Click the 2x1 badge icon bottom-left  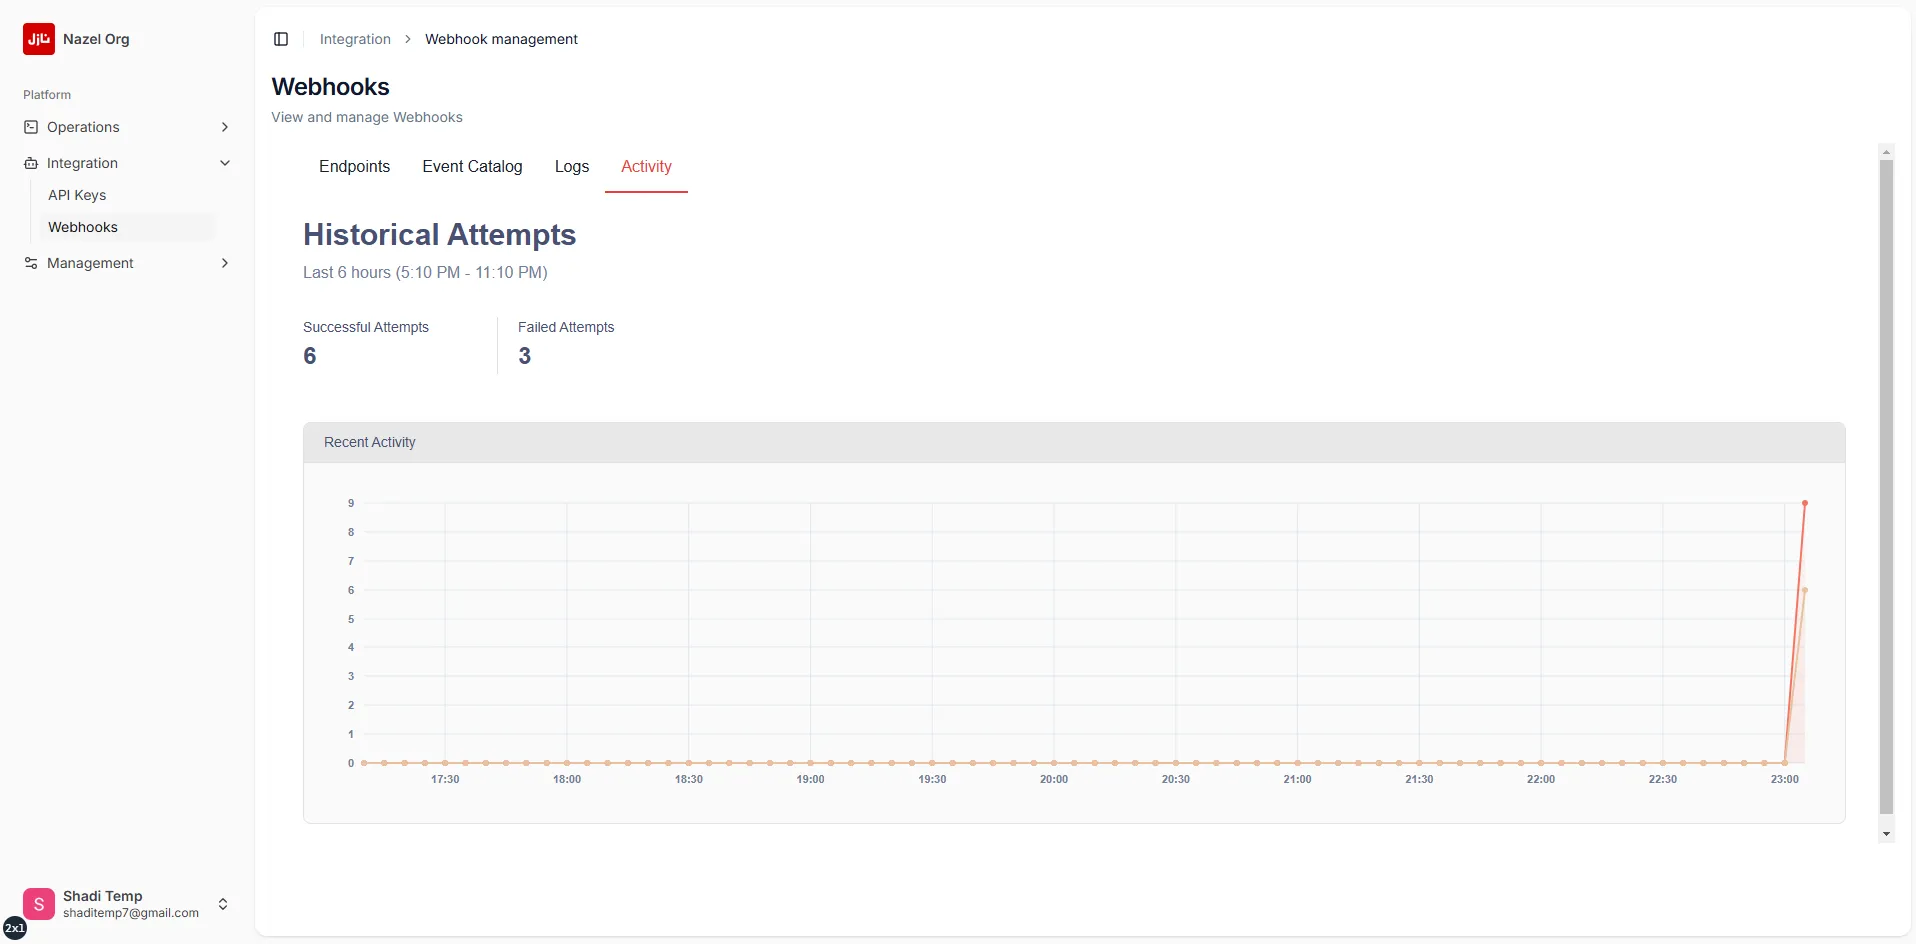[x=15, y=928]
